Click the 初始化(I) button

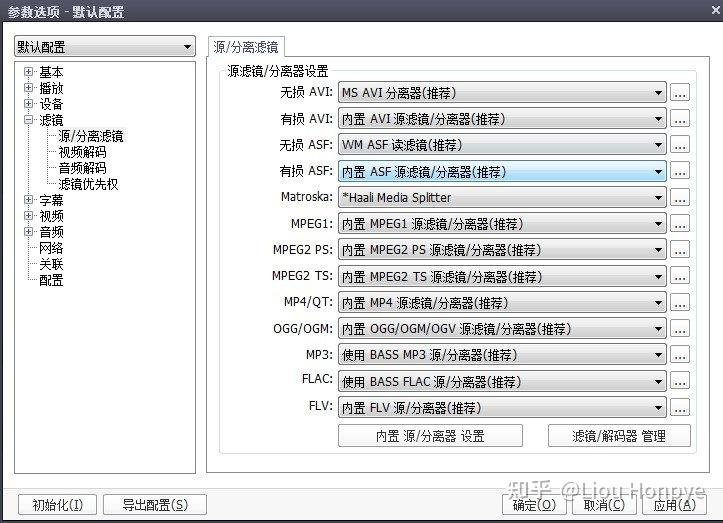[58, 505]
